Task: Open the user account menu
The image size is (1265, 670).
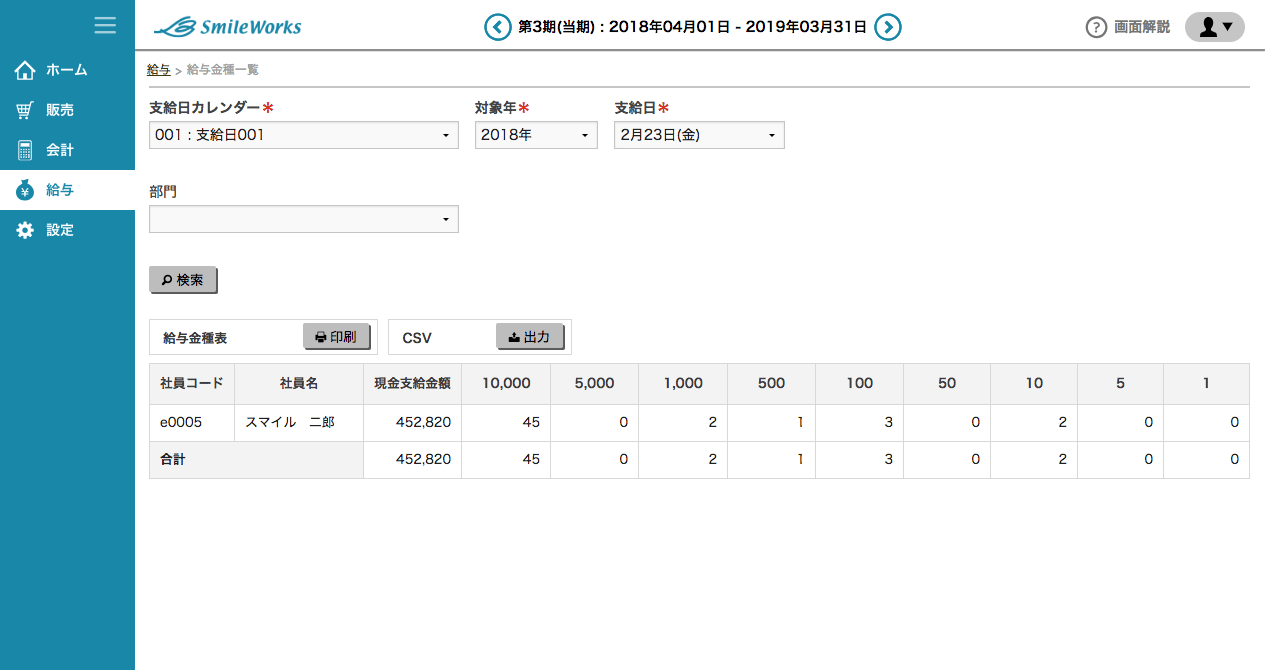Action: click(x=1214, y=27)
